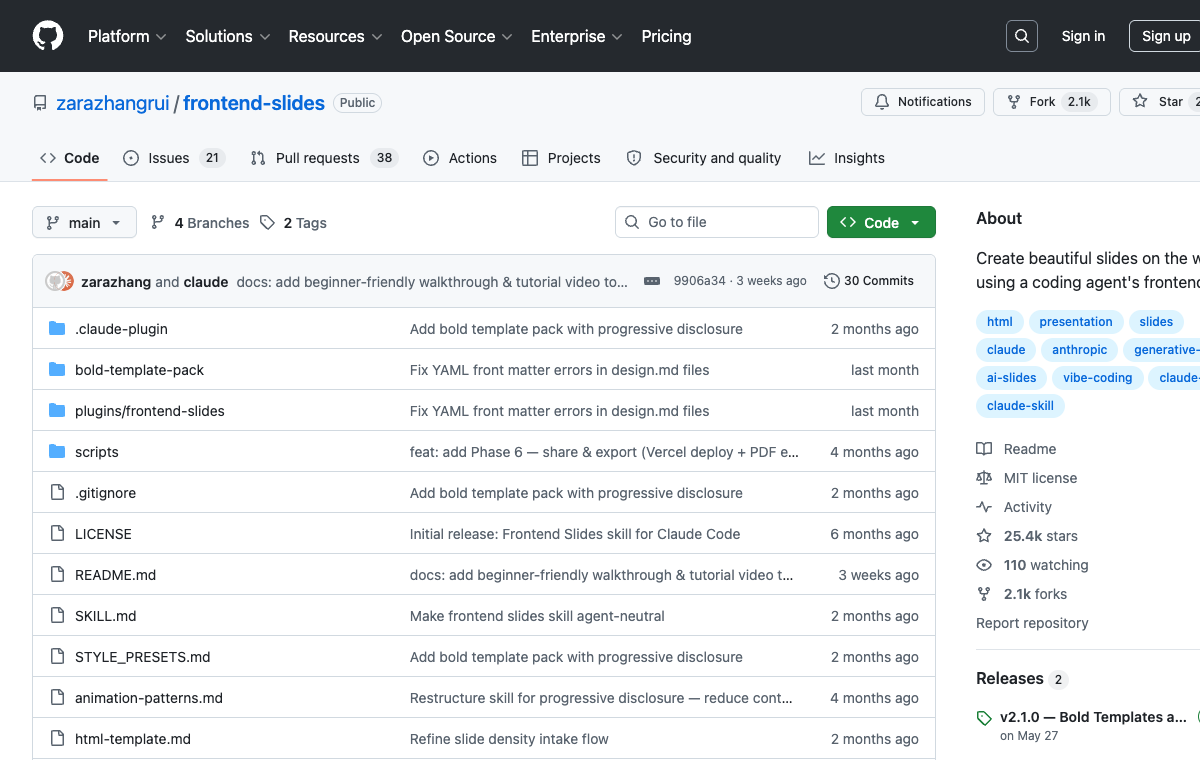Viewport: 1200px width, 760px height.
Task: Star the repository with Star button
Action: click(x=1160, y=102)
